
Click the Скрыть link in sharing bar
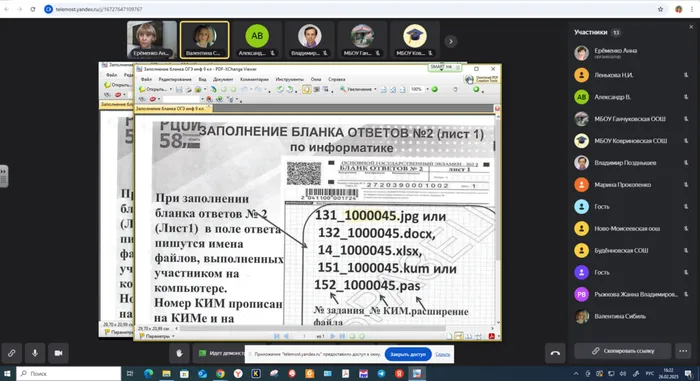442,354
